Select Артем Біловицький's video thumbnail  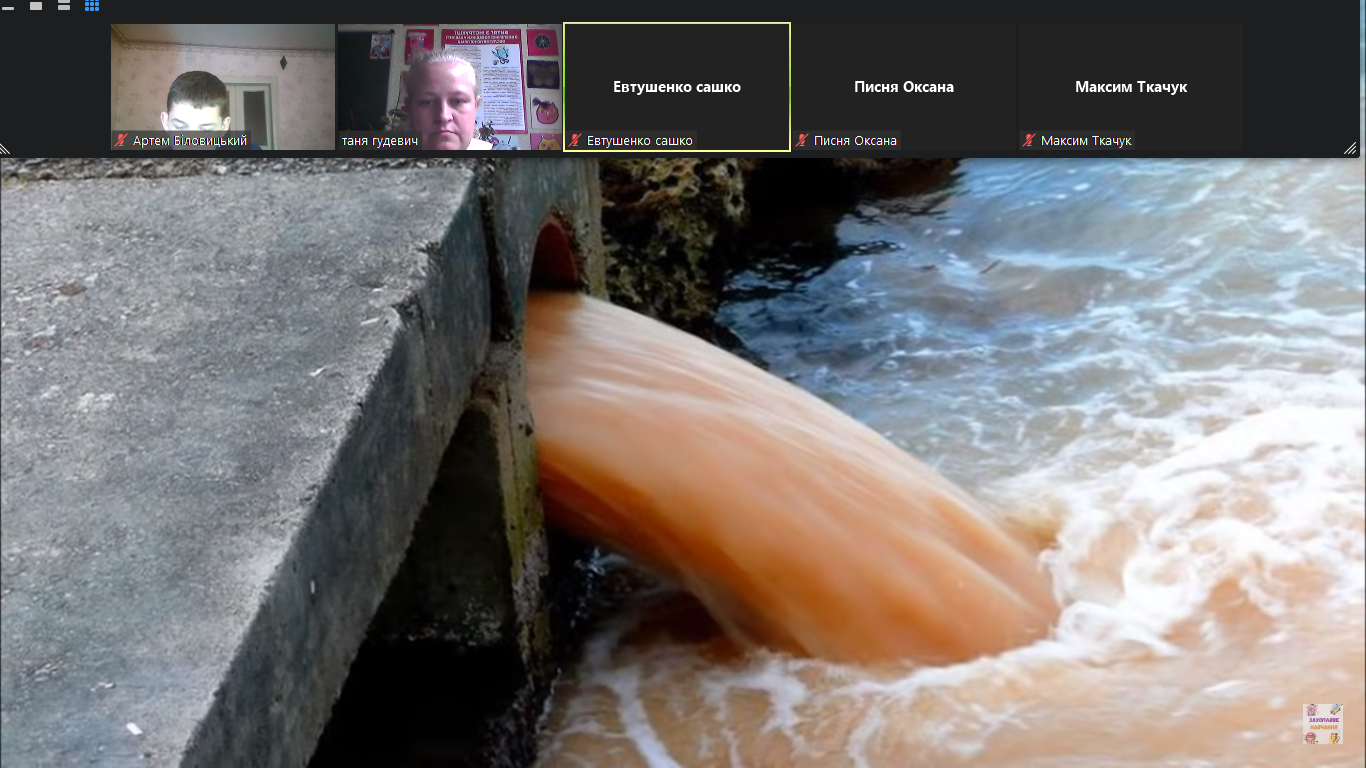pyautogui.click(x=223, y=87)
